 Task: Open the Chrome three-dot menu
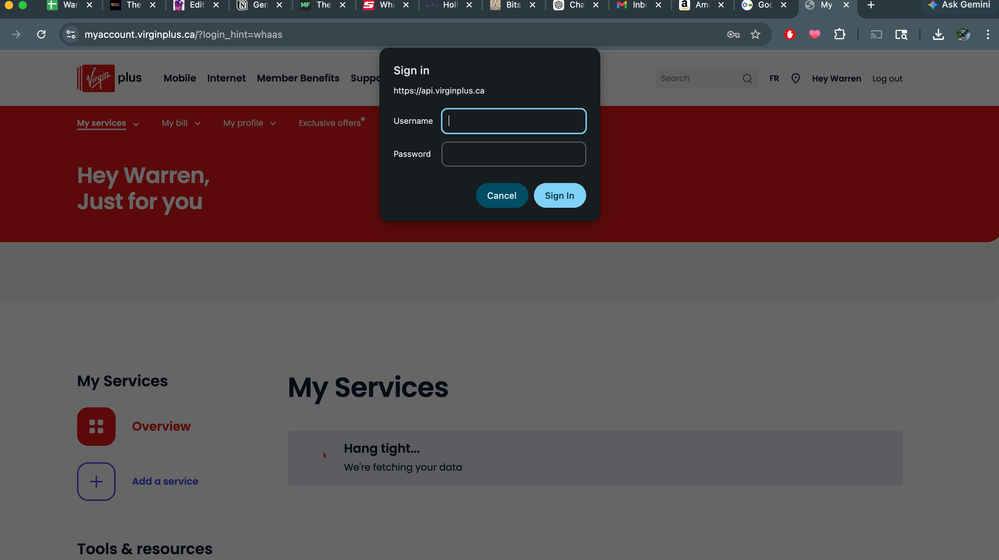(988, 34)
